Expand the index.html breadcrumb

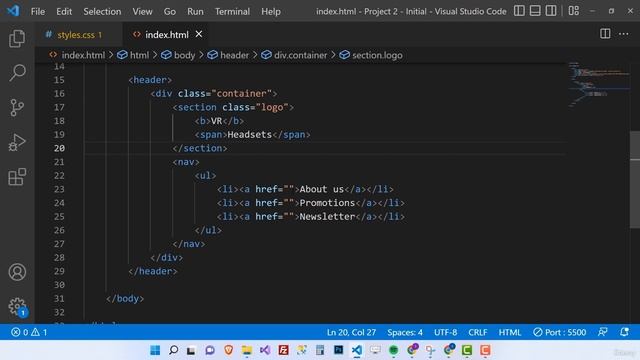click(77, 55)
